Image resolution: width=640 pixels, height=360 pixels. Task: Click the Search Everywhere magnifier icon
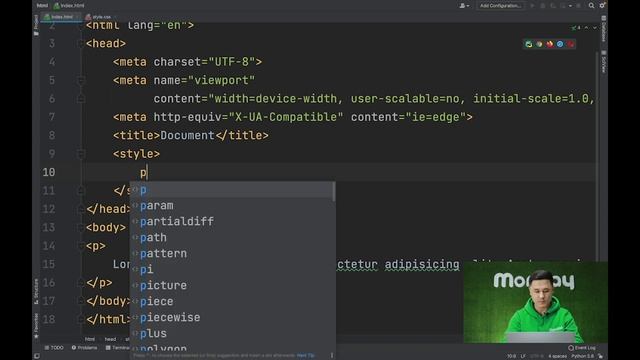(x=591, y=6)
